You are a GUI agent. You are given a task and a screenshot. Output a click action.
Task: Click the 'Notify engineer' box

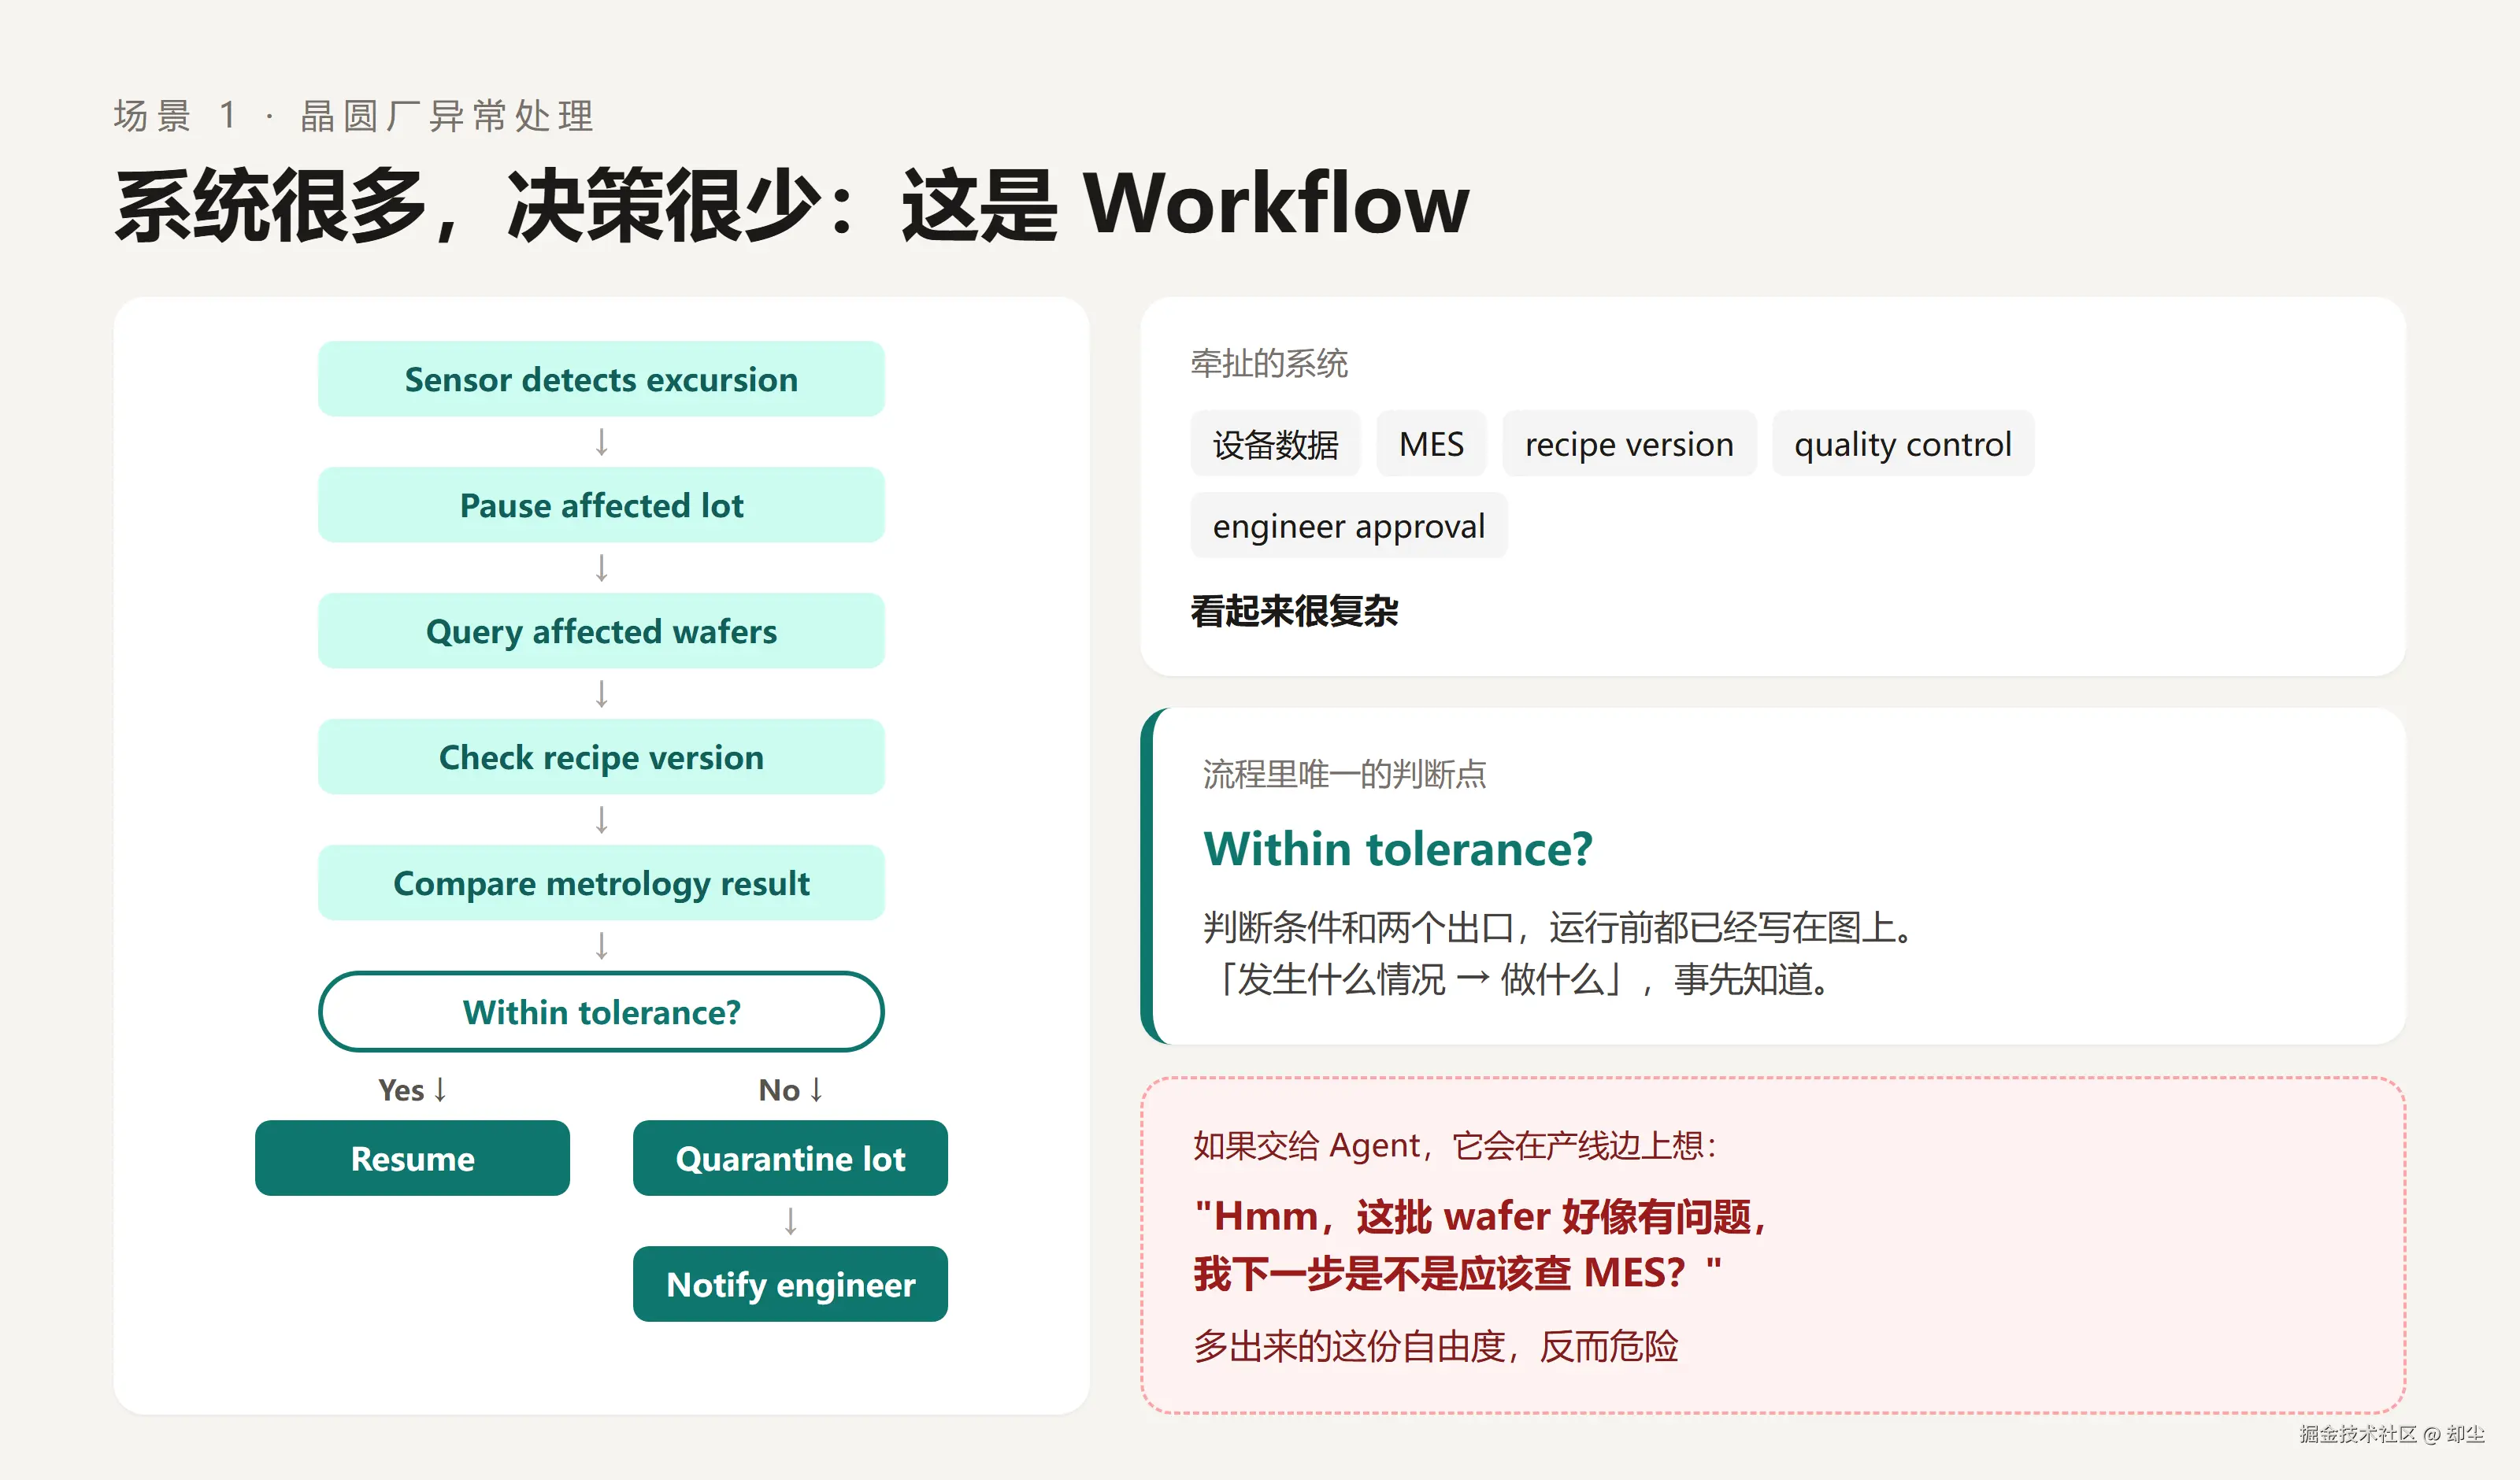(790, 1284)
